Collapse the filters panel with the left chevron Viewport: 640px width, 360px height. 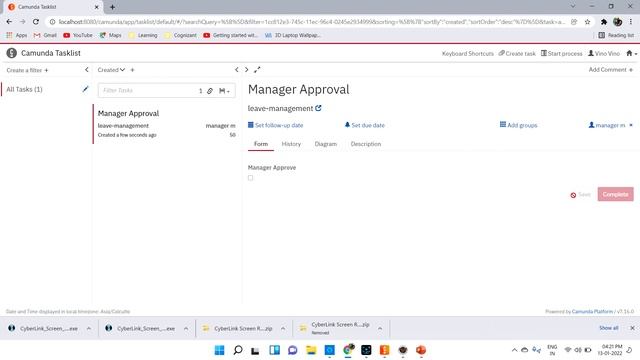click(87, 70)
